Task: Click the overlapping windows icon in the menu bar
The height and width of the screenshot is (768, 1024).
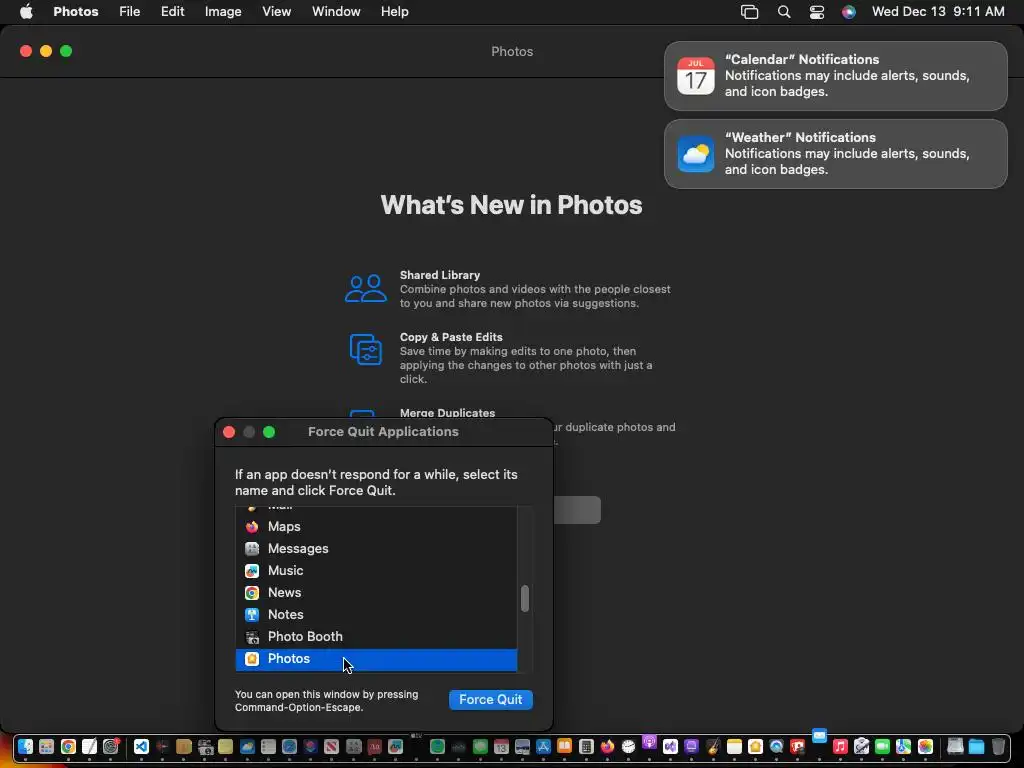Action: pyautogui.click(x=749, y=12)
